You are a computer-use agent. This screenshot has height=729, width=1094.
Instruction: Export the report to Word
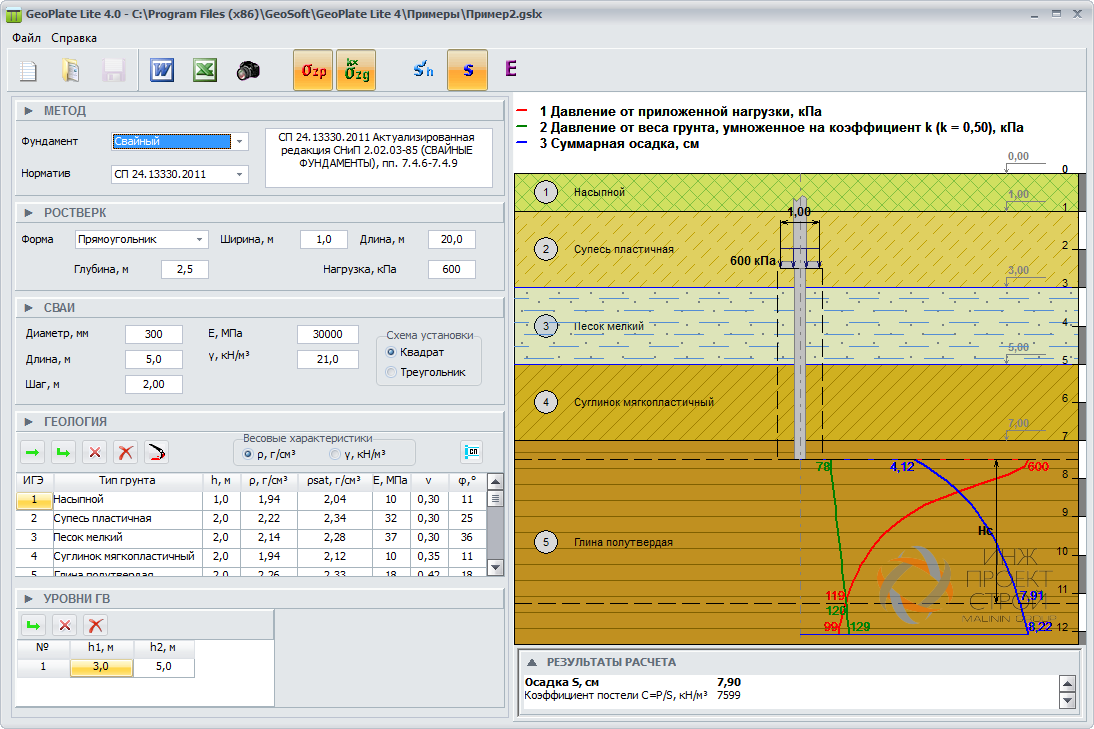(x=162, y=70)
